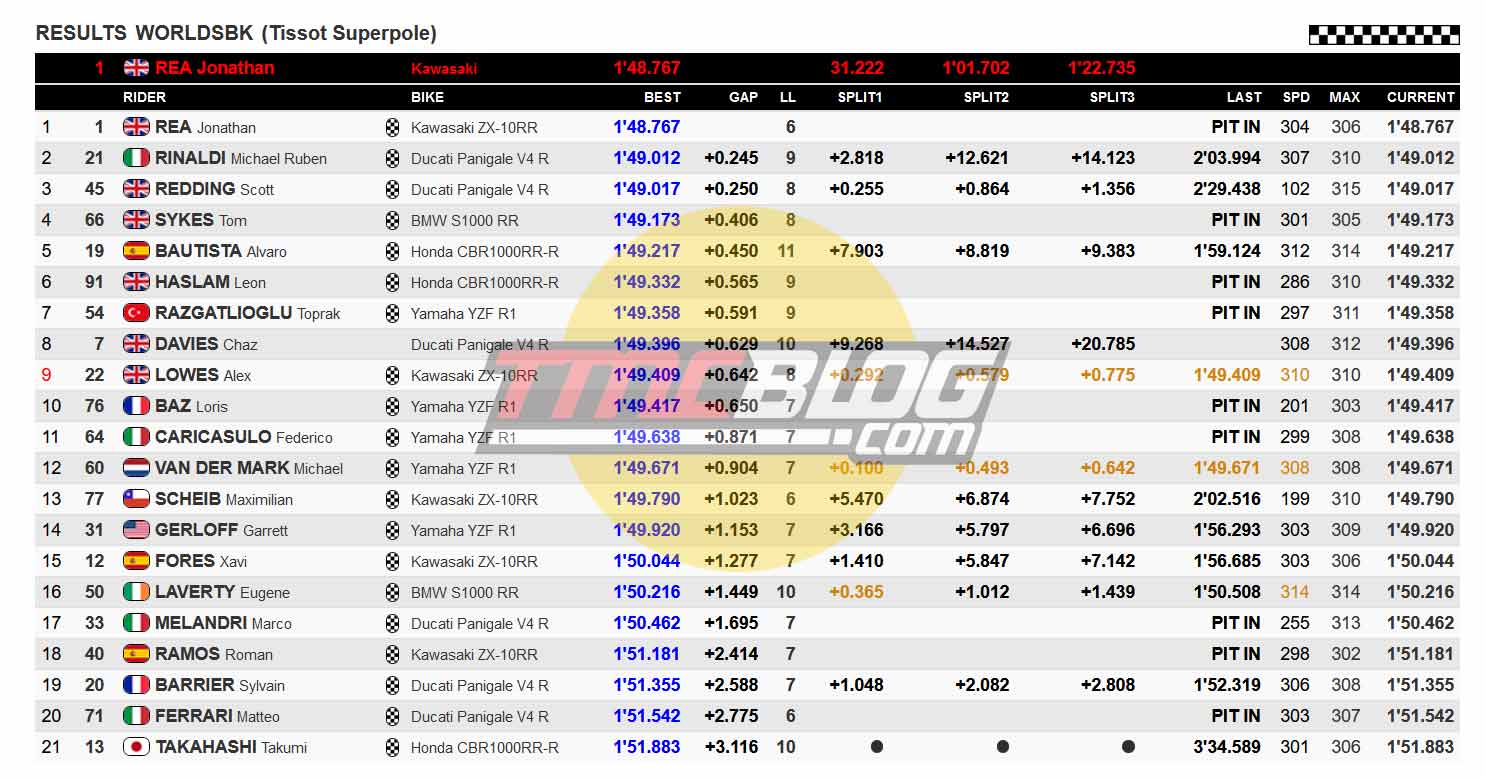The height and width of the screenshot is (778, 1486).
Task: Click the split value "+14.123" in RINALDI's row
Action: [1103, 158]
